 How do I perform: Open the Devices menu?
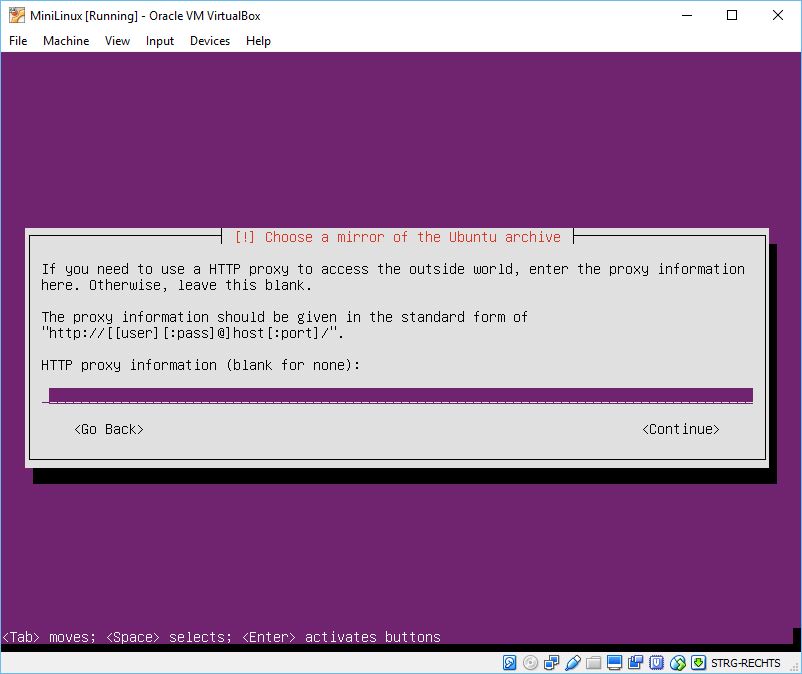click(210, 41)
